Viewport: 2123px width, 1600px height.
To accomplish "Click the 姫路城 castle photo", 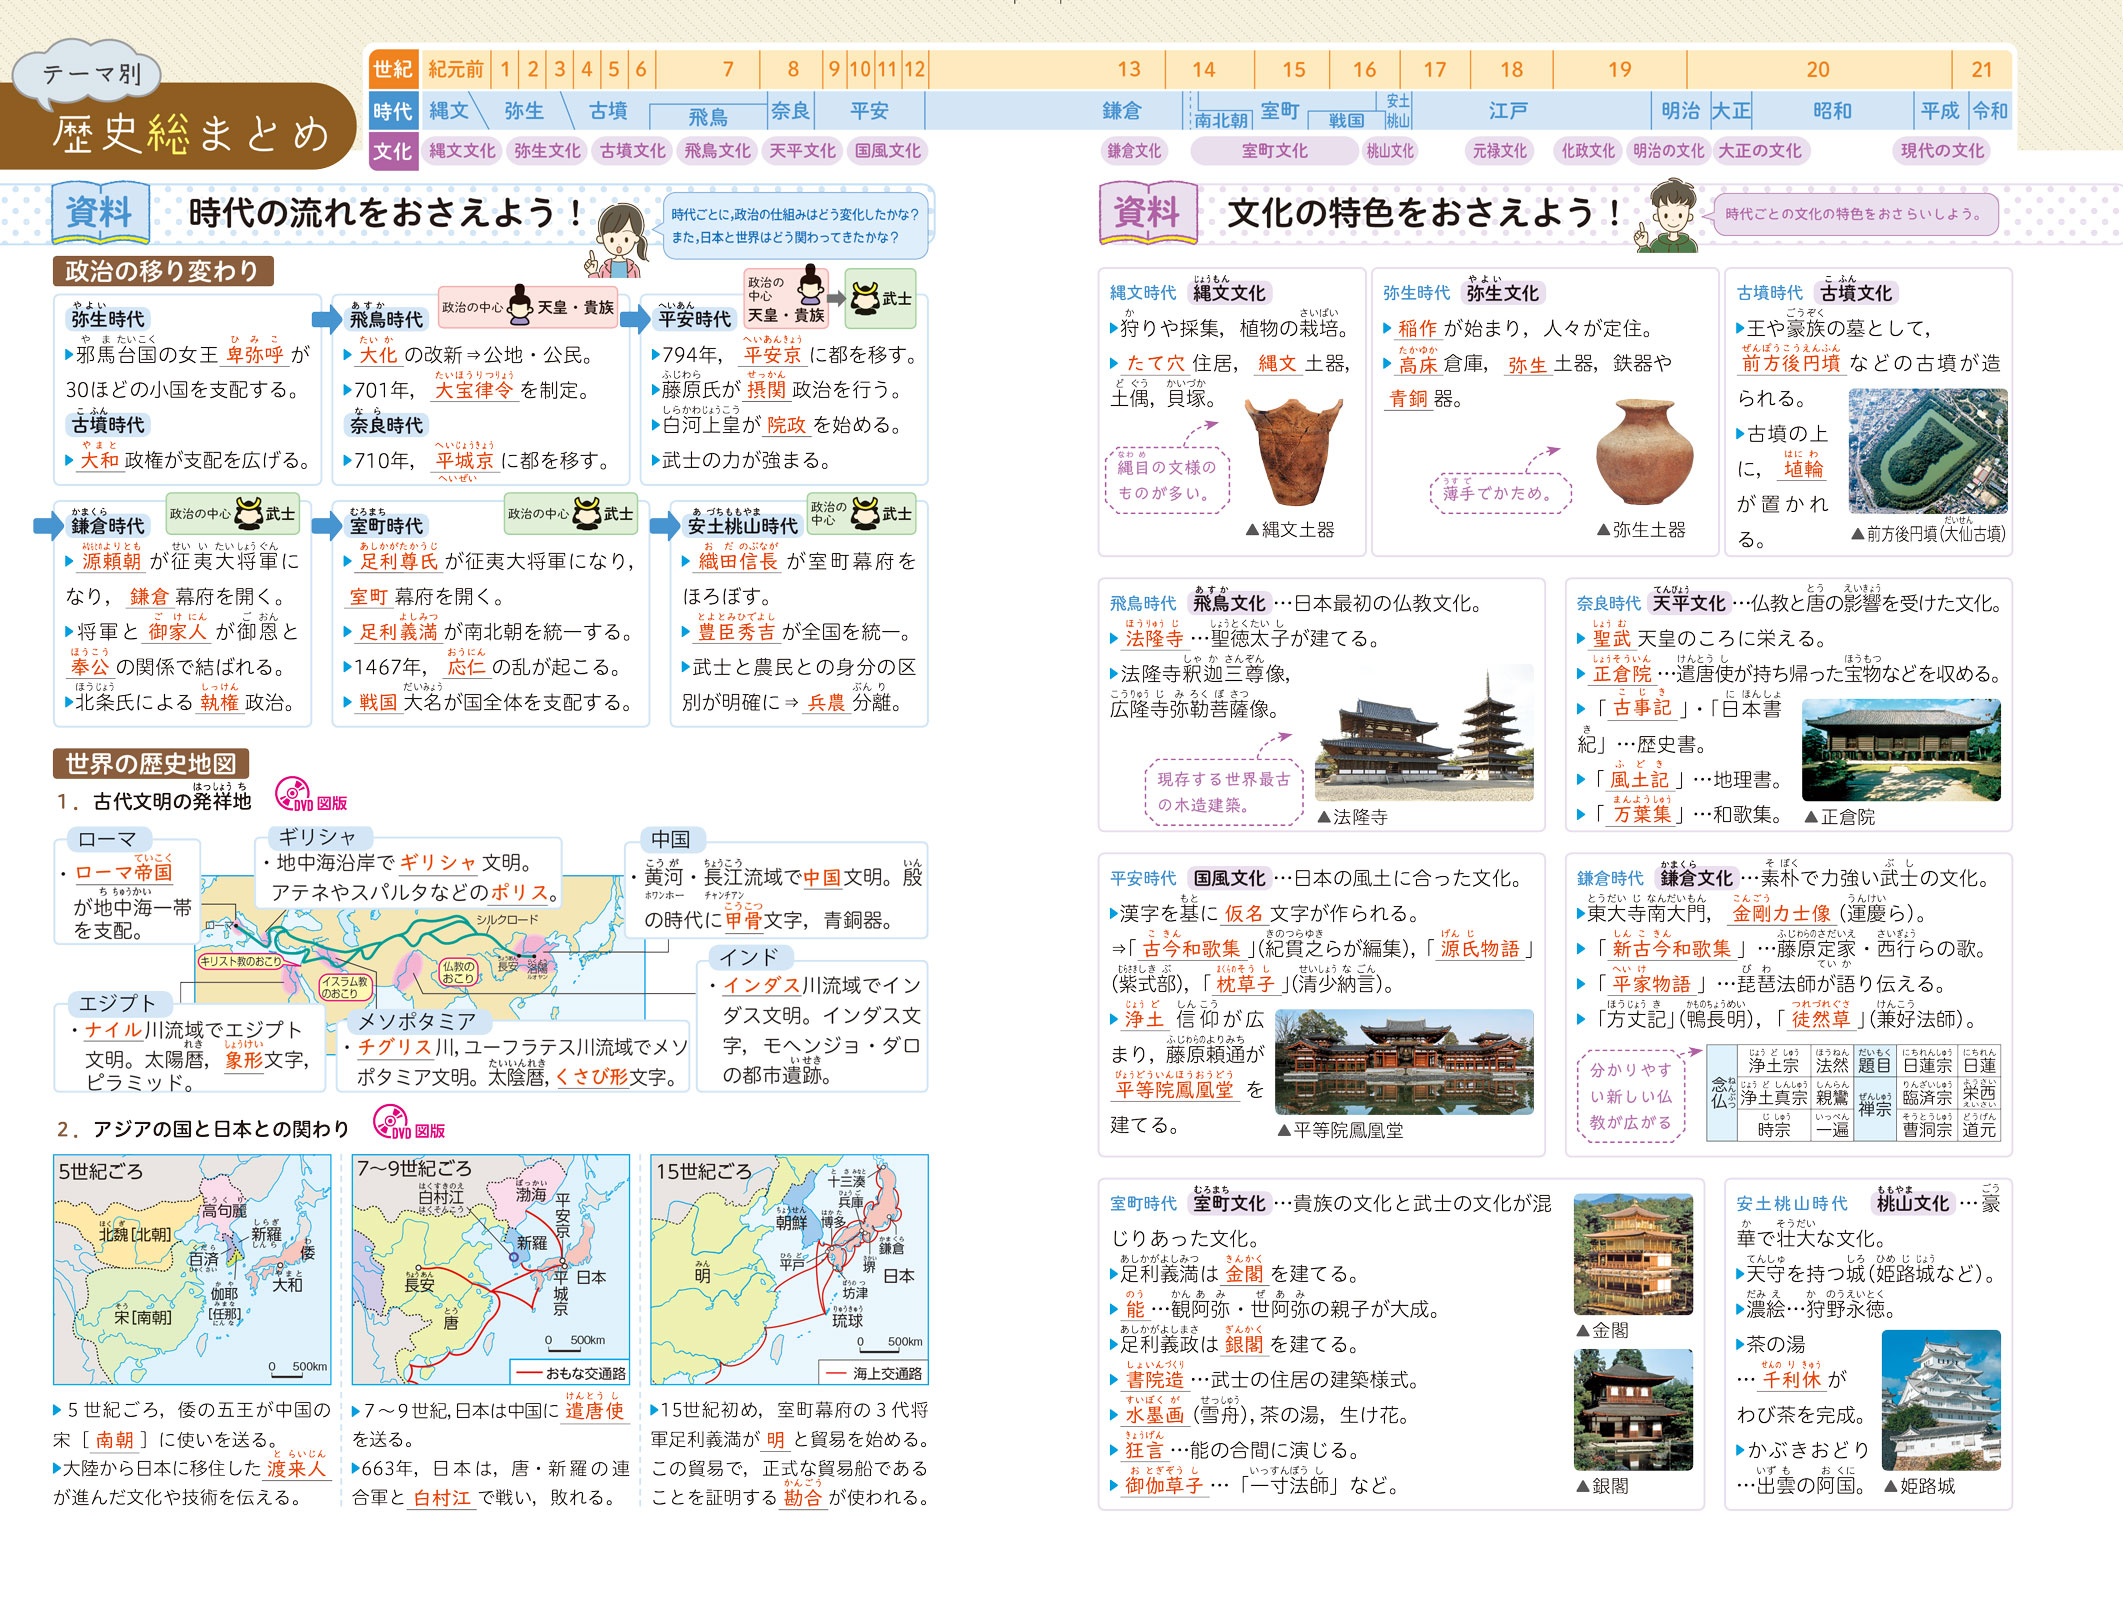I will pos(1941,1400).
